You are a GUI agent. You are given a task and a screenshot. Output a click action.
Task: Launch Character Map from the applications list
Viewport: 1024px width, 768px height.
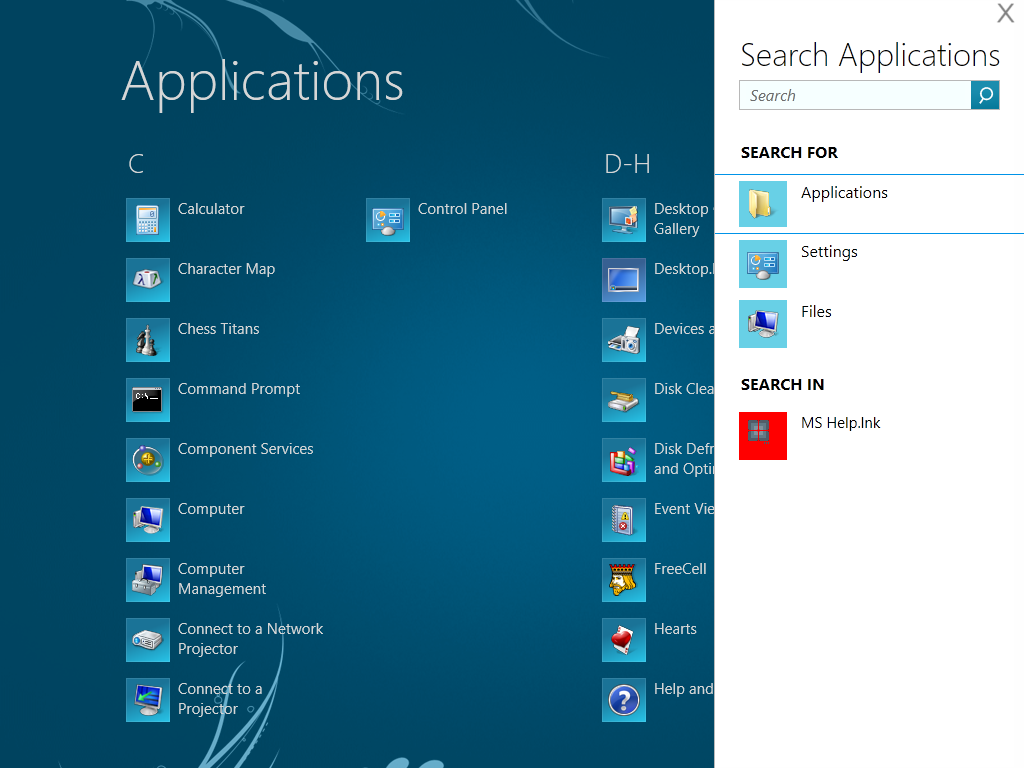click(x=148, y=280)
